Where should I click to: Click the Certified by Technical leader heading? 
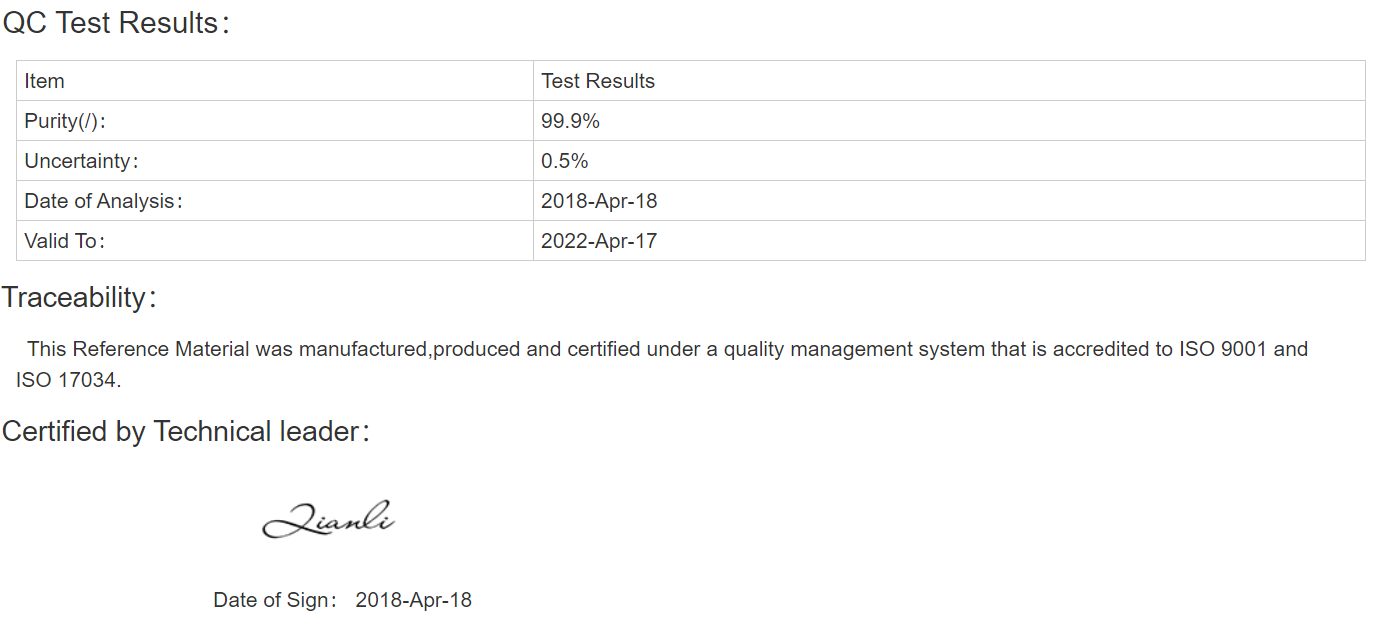(186, 432)
